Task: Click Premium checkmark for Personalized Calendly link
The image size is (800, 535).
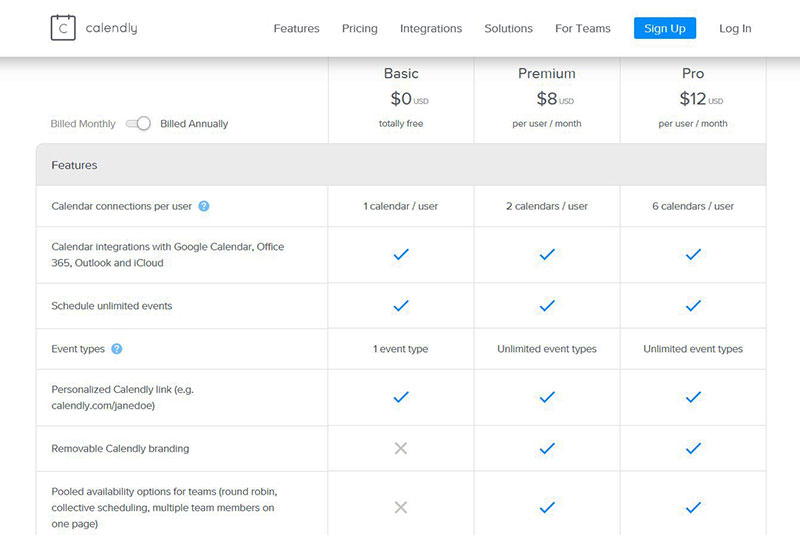Action: pos(547,397)
